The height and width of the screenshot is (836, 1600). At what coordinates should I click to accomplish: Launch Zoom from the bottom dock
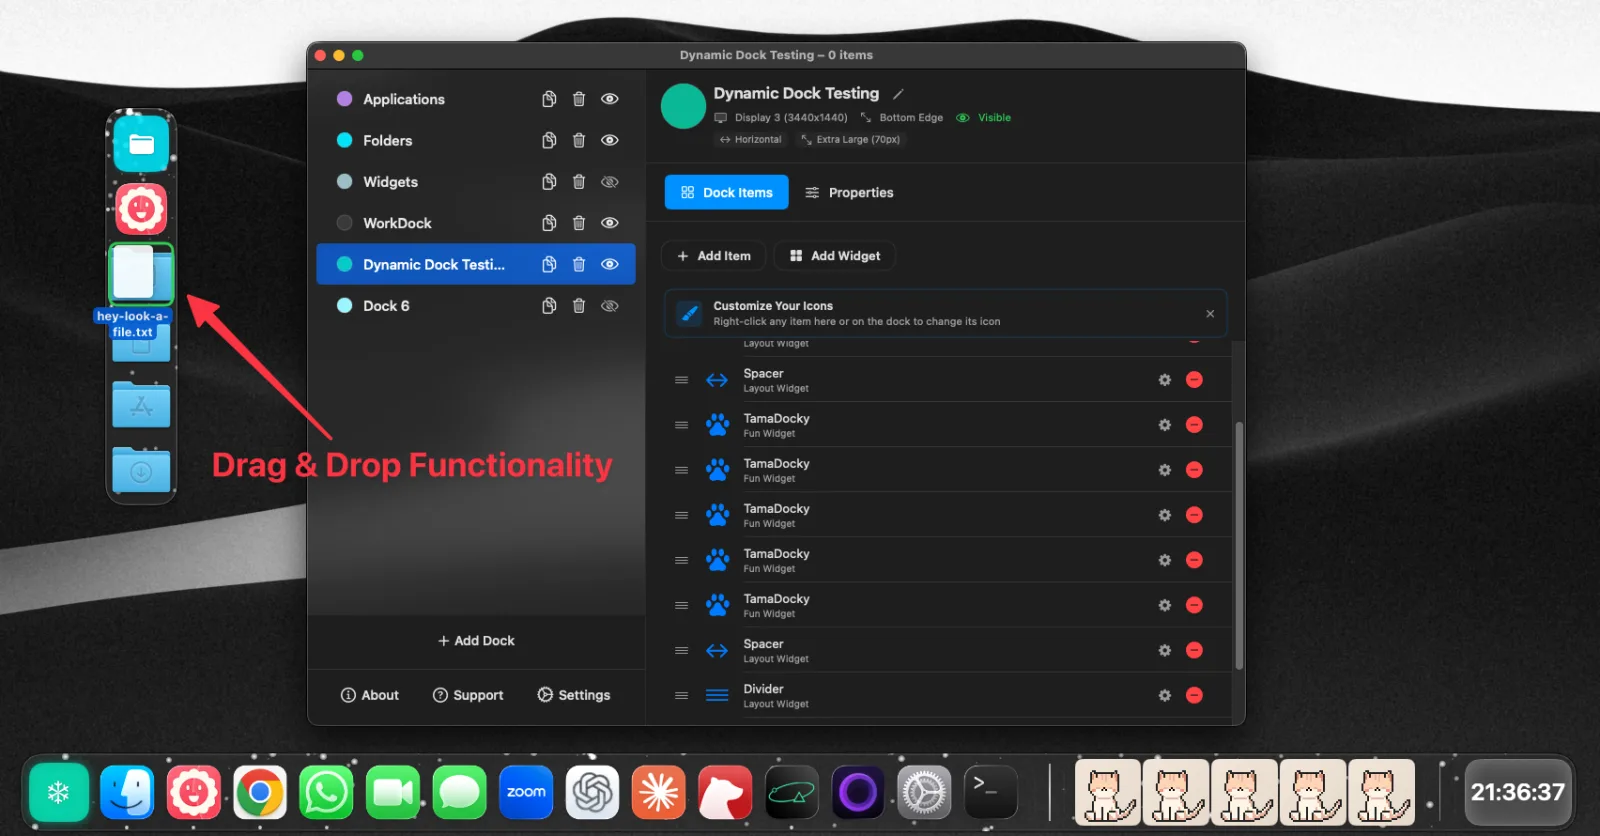click(x=526, y=793)
